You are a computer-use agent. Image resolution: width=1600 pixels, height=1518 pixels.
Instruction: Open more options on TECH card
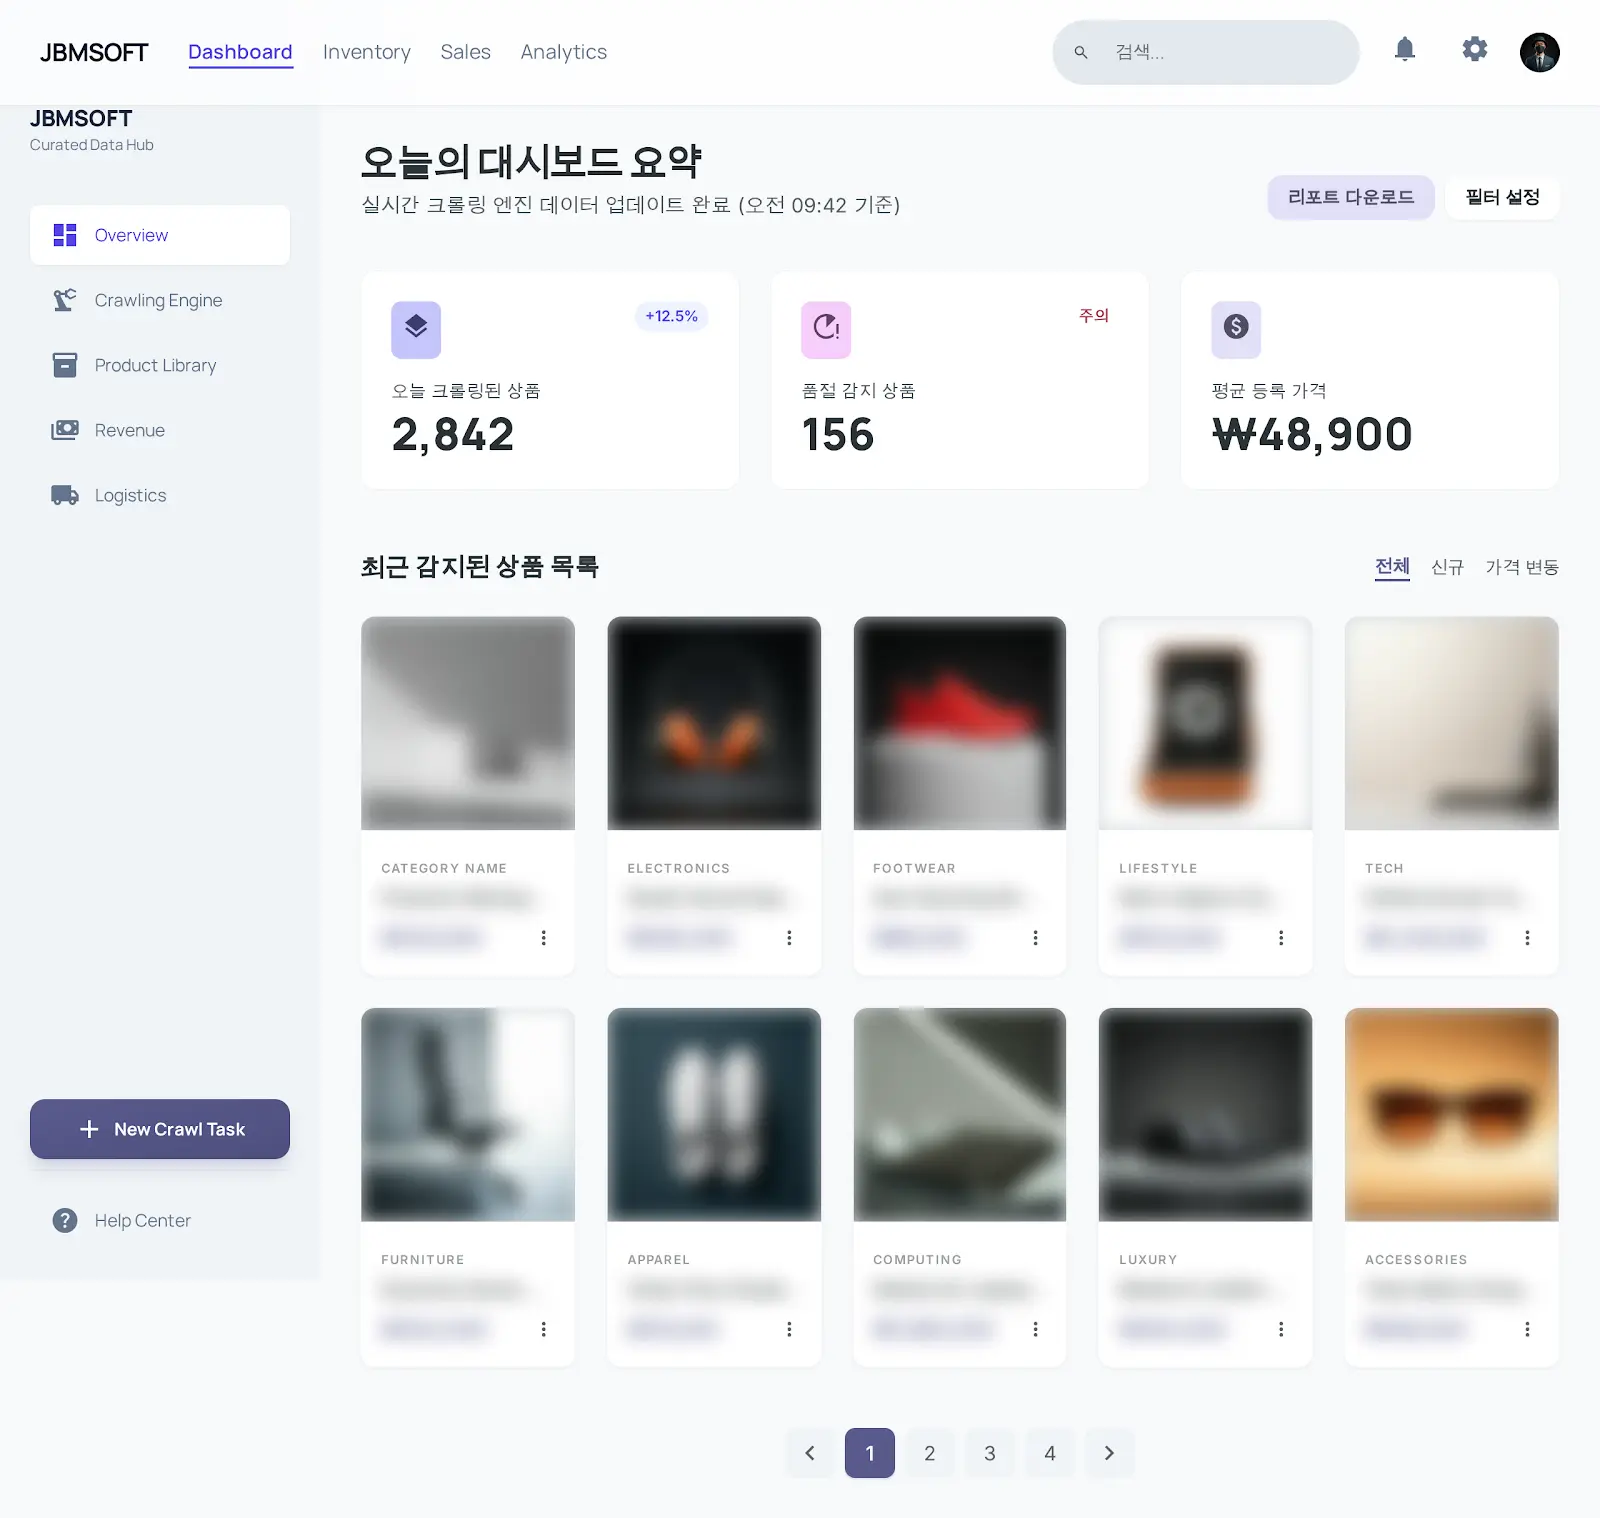(x=1527, y=938)
